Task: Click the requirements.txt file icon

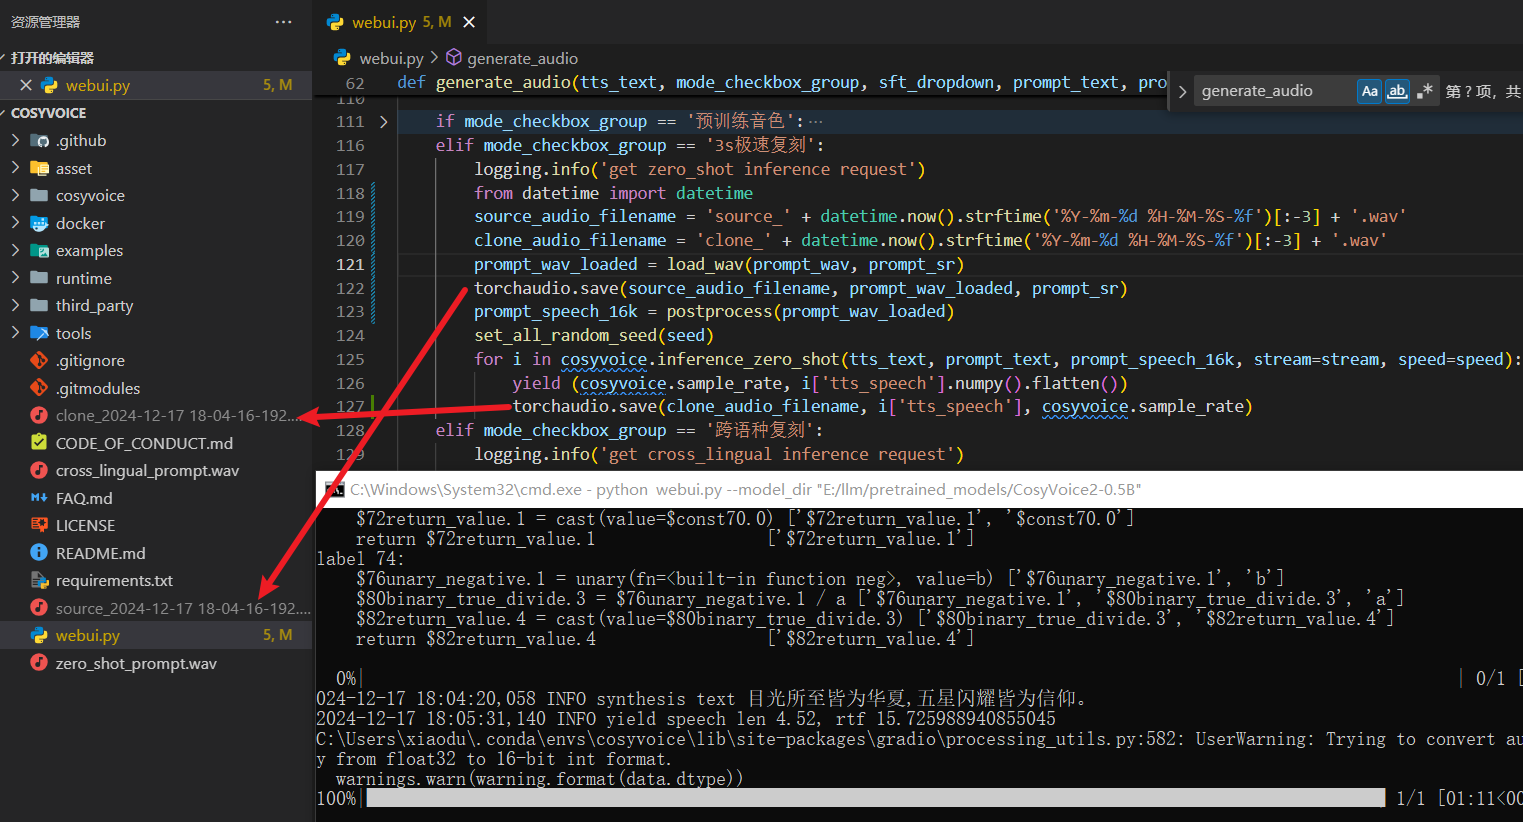Action: pos(39,580)
